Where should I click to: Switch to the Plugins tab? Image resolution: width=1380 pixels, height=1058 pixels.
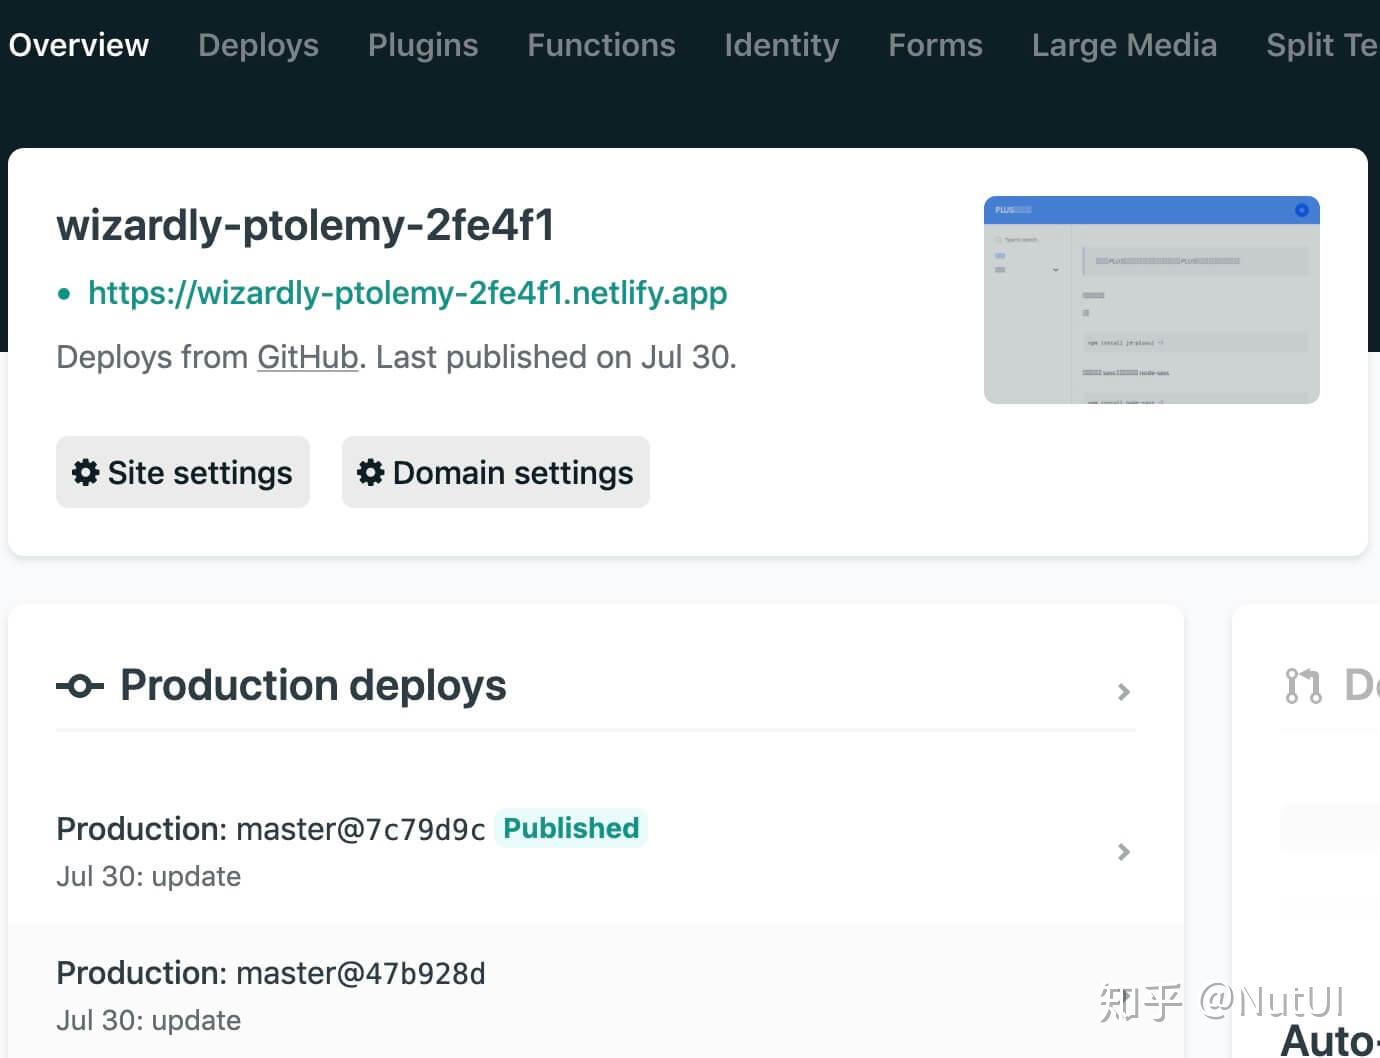pos(423,45)
